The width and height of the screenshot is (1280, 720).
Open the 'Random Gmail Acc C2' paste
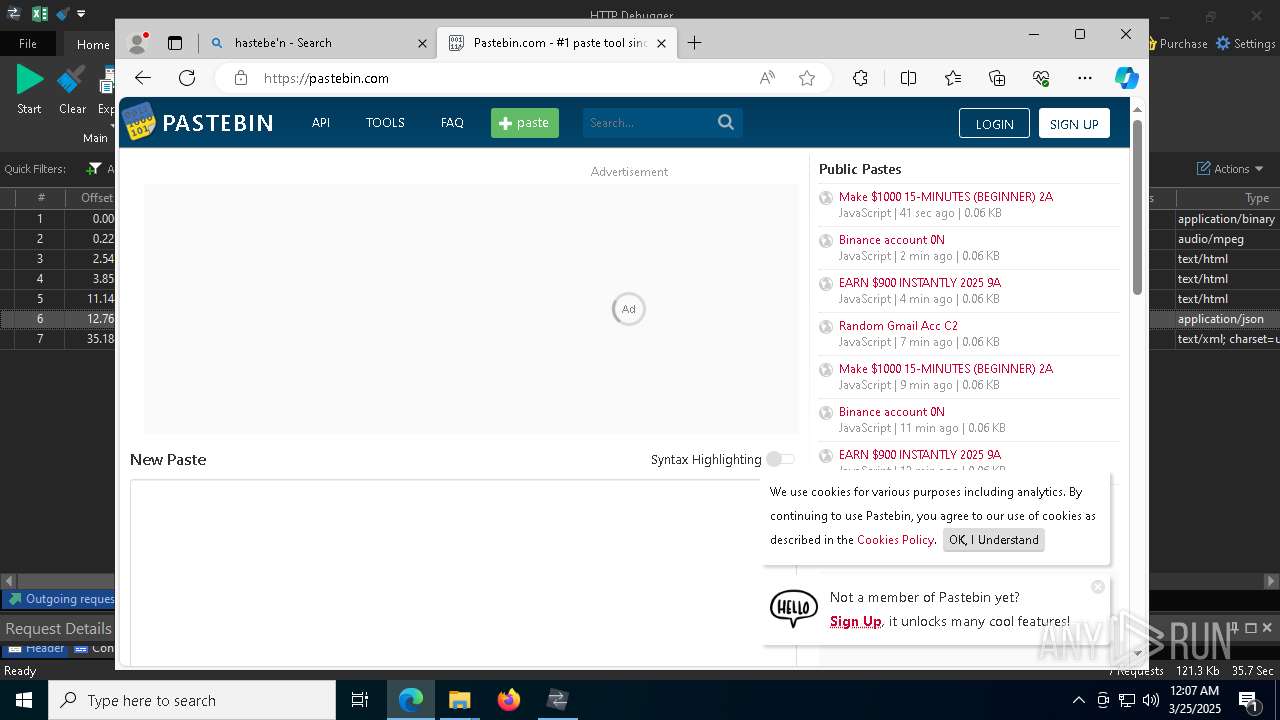point(898,326)
